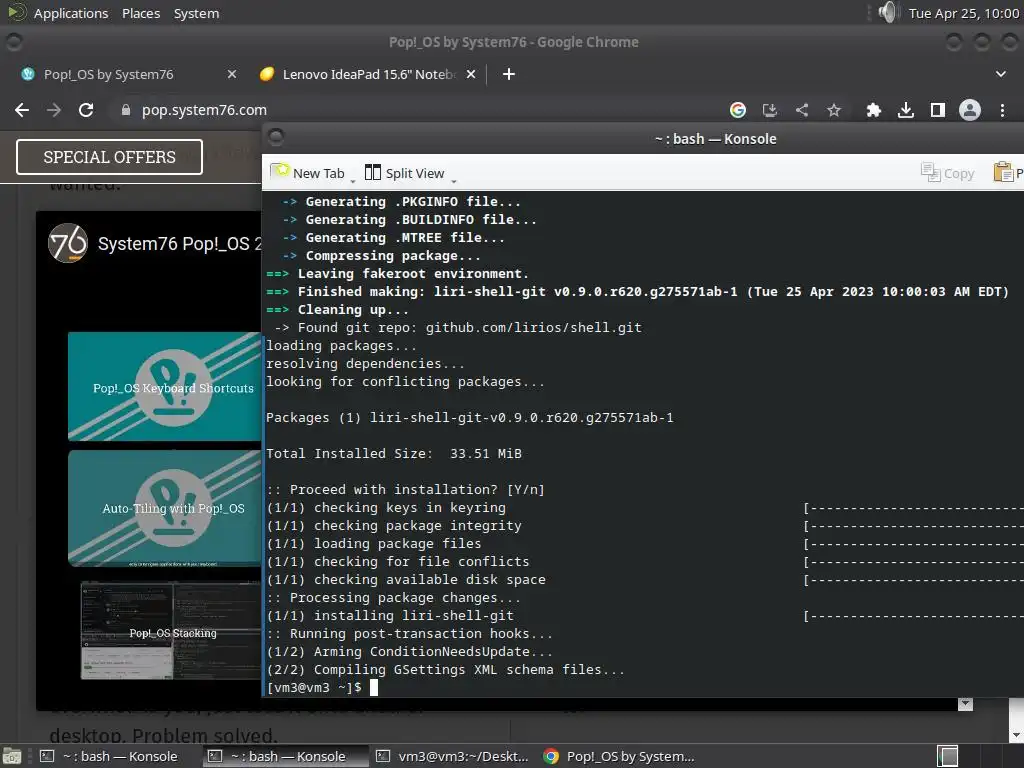Open Pop!_OS Keyboard Shortcuts video thumbnail

coord(165,387)
